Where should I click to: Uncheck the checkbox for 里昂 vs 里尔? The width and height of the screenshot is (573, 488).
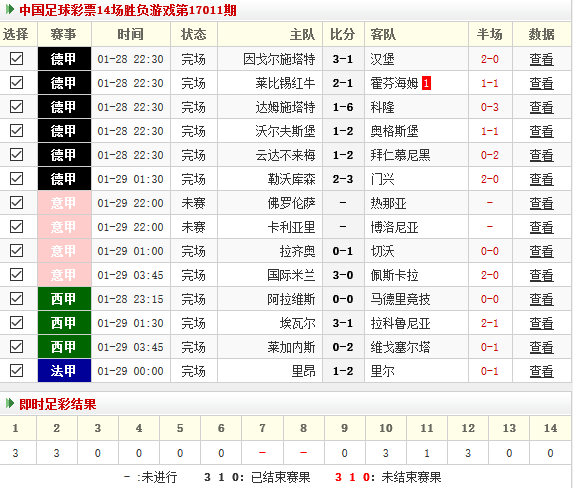[16, 371]
